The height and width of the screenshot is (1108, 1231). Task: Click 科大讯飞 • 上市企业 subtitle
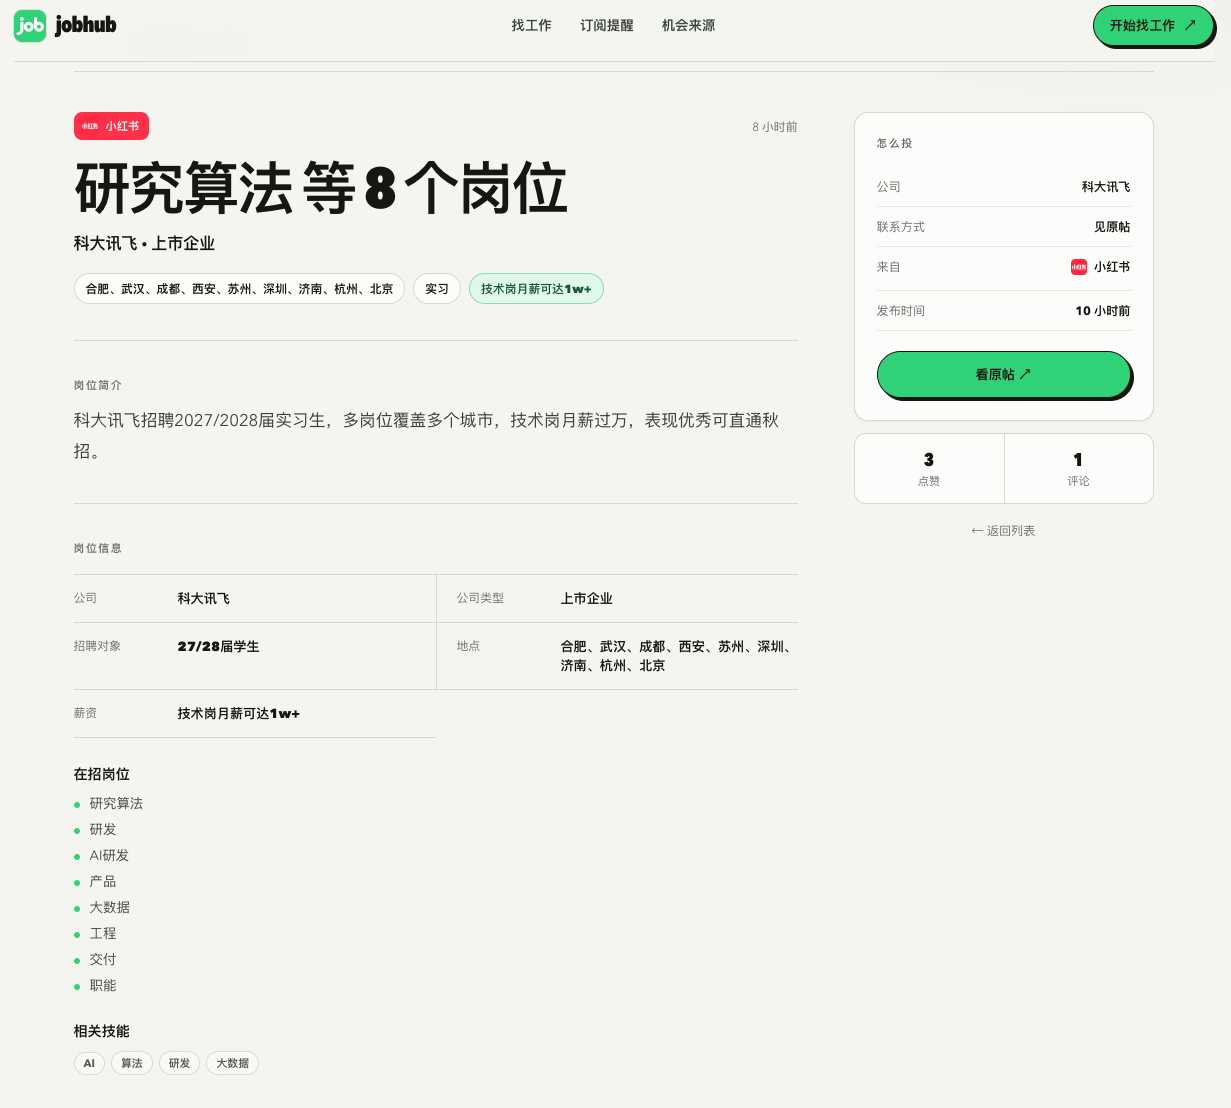tap(144, 243)
